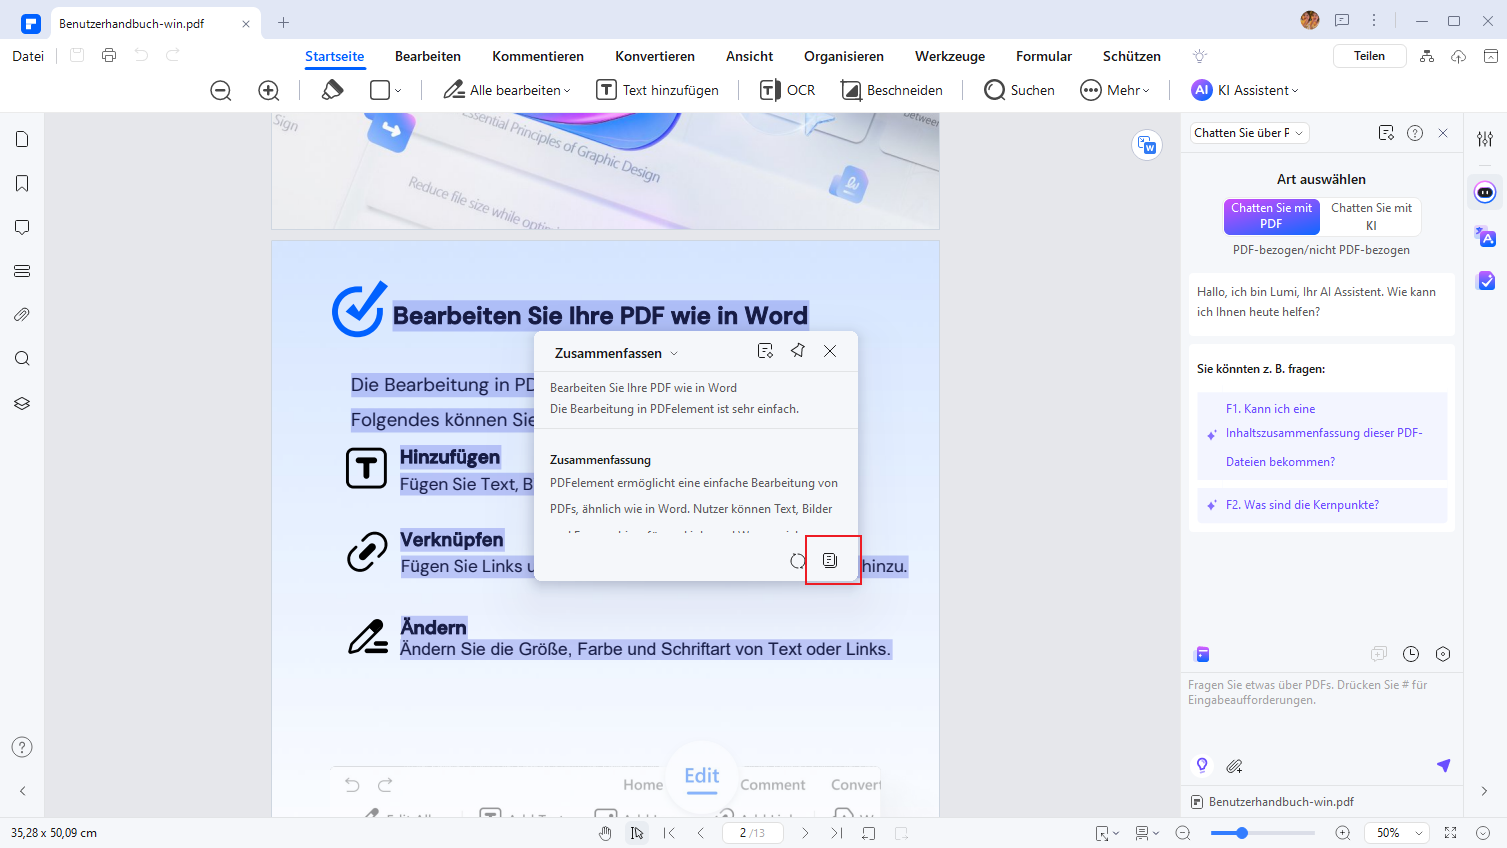Open the 50% zoom level dropdown
The width and height of the screenshot is (1507, 848).
coord(1399,833)
